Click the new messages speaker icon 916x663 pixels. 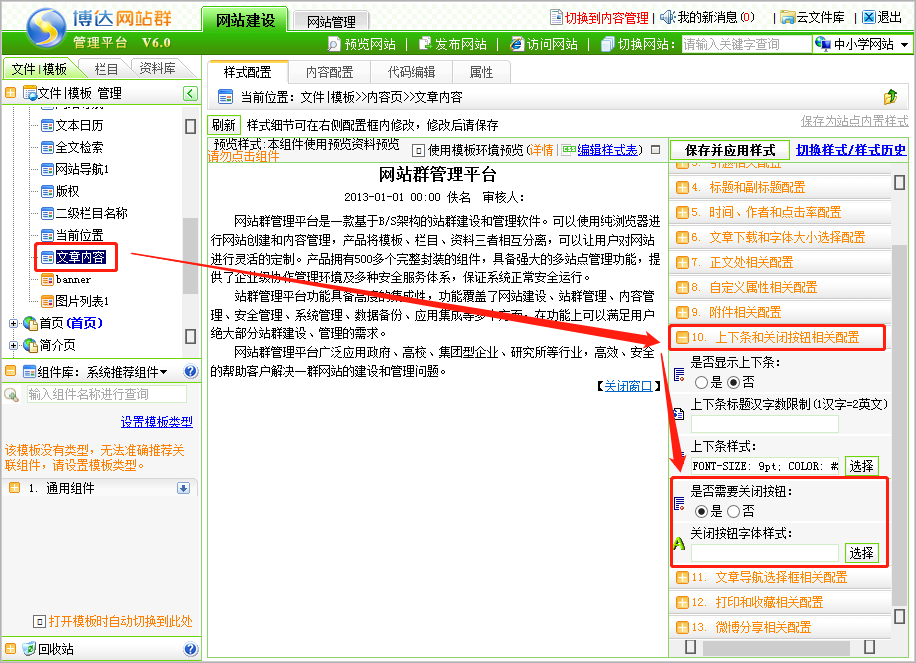[x=668, y=17]
